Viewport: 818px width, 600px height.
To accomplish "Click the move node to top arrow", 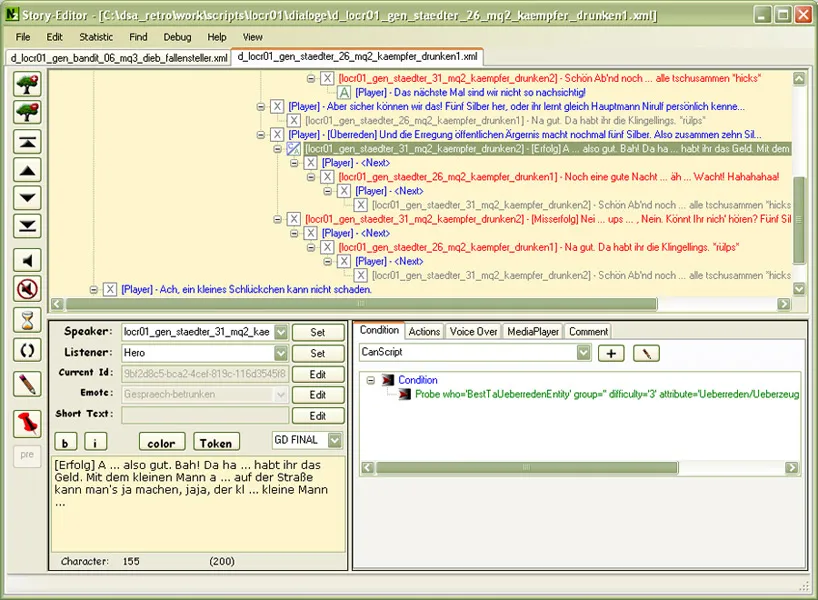I will pos(26,141).
